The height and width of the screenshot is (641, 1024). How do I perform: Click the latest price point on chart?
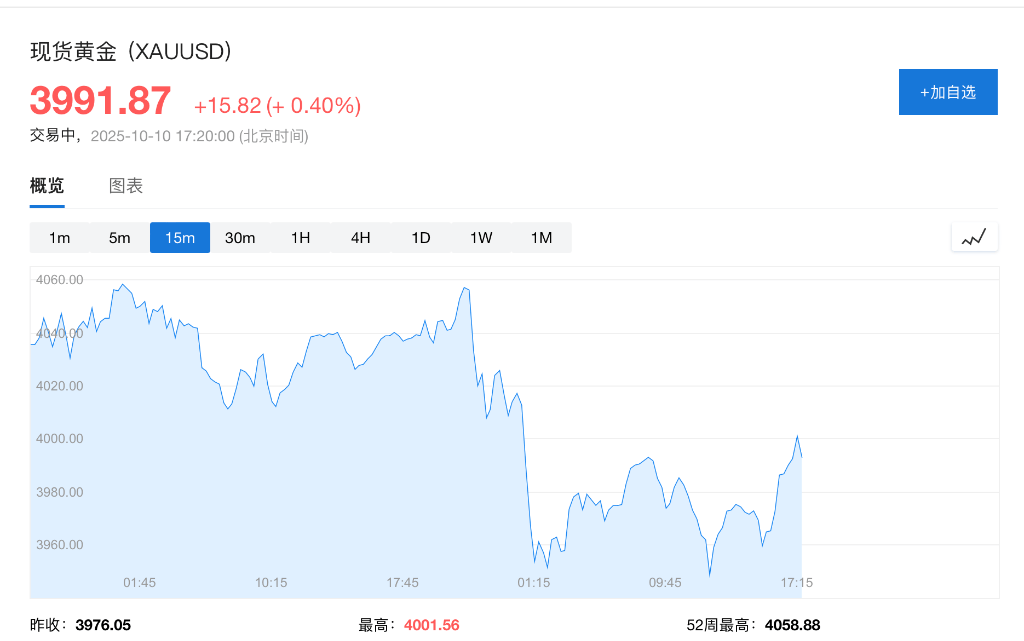[801, 456]
